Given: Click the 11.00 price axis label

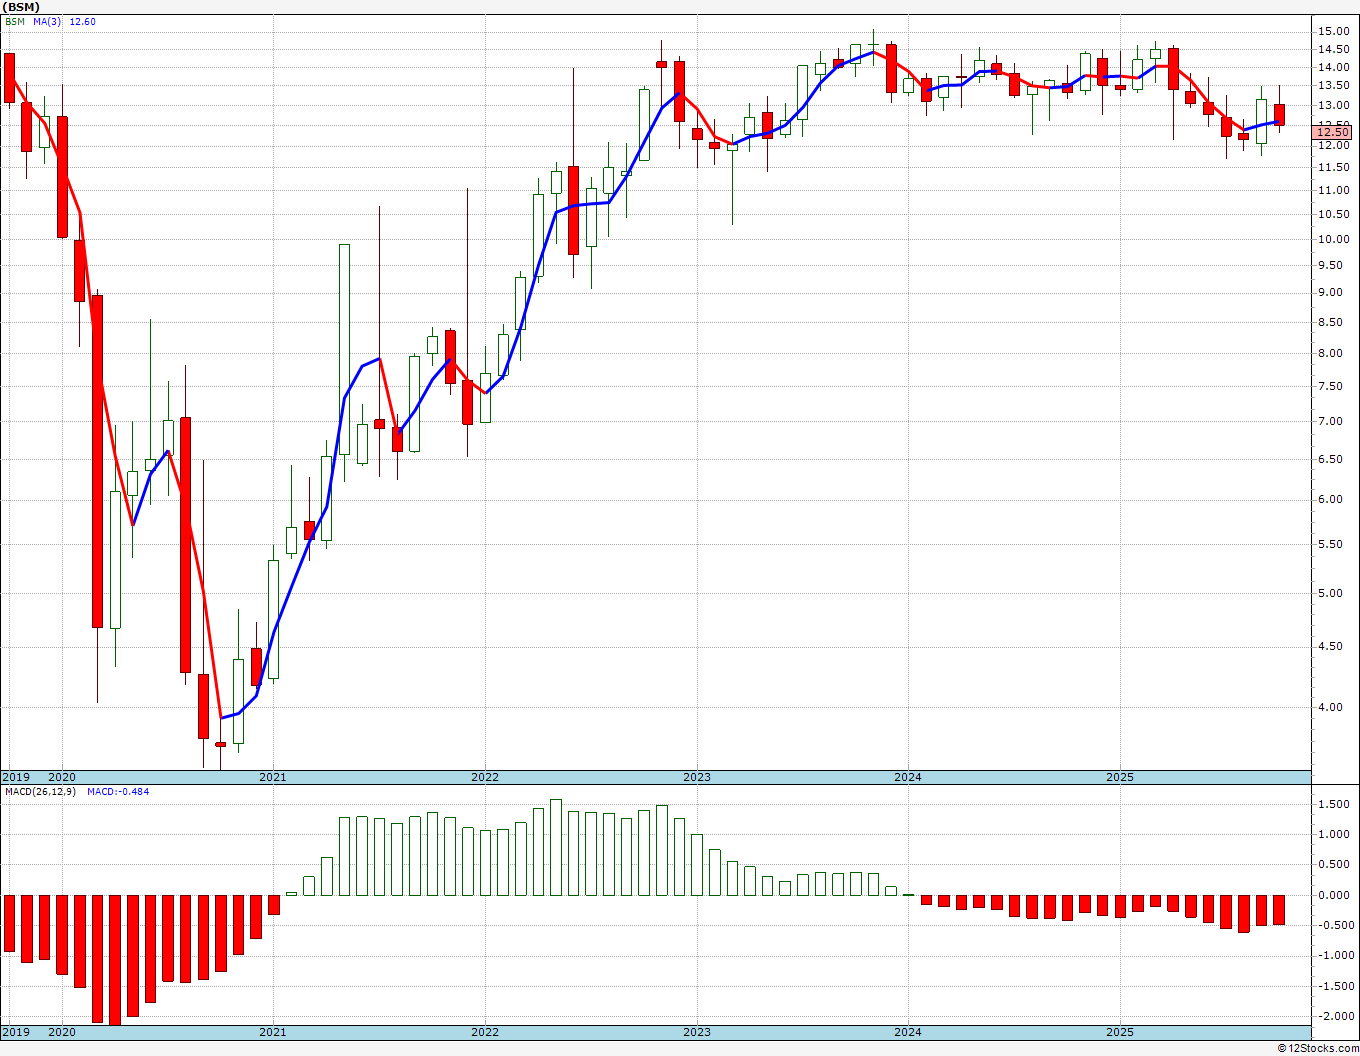Looking at the screenshot, I should [1333, 190].
